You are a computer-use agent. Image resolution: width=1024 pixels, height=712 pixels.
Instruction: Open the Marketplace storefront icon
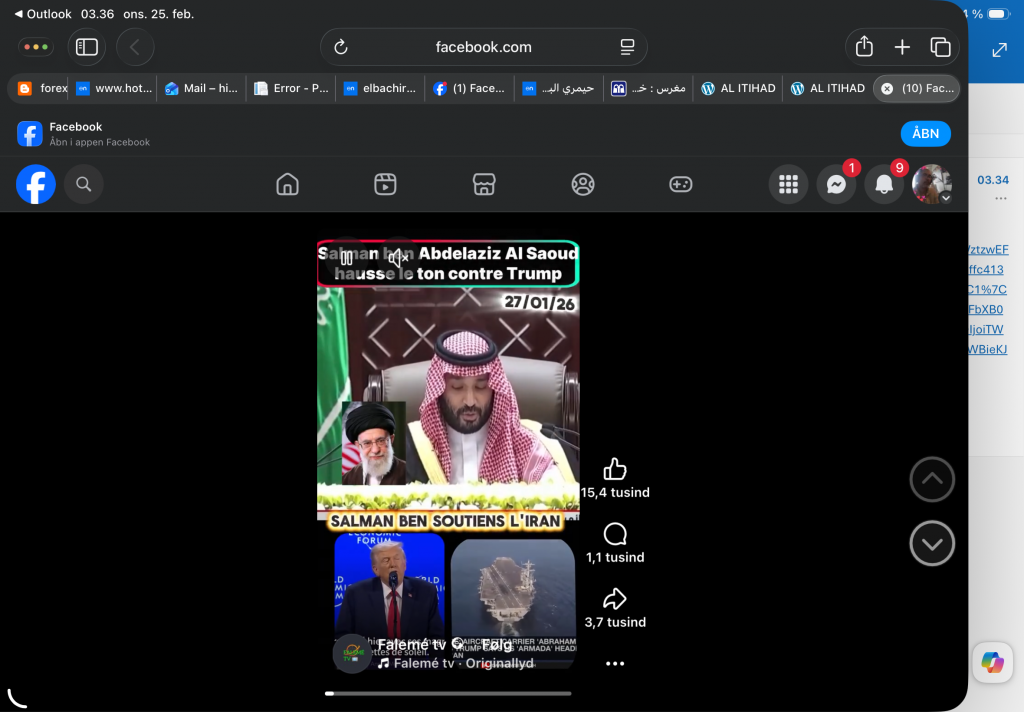click(484, 184)
